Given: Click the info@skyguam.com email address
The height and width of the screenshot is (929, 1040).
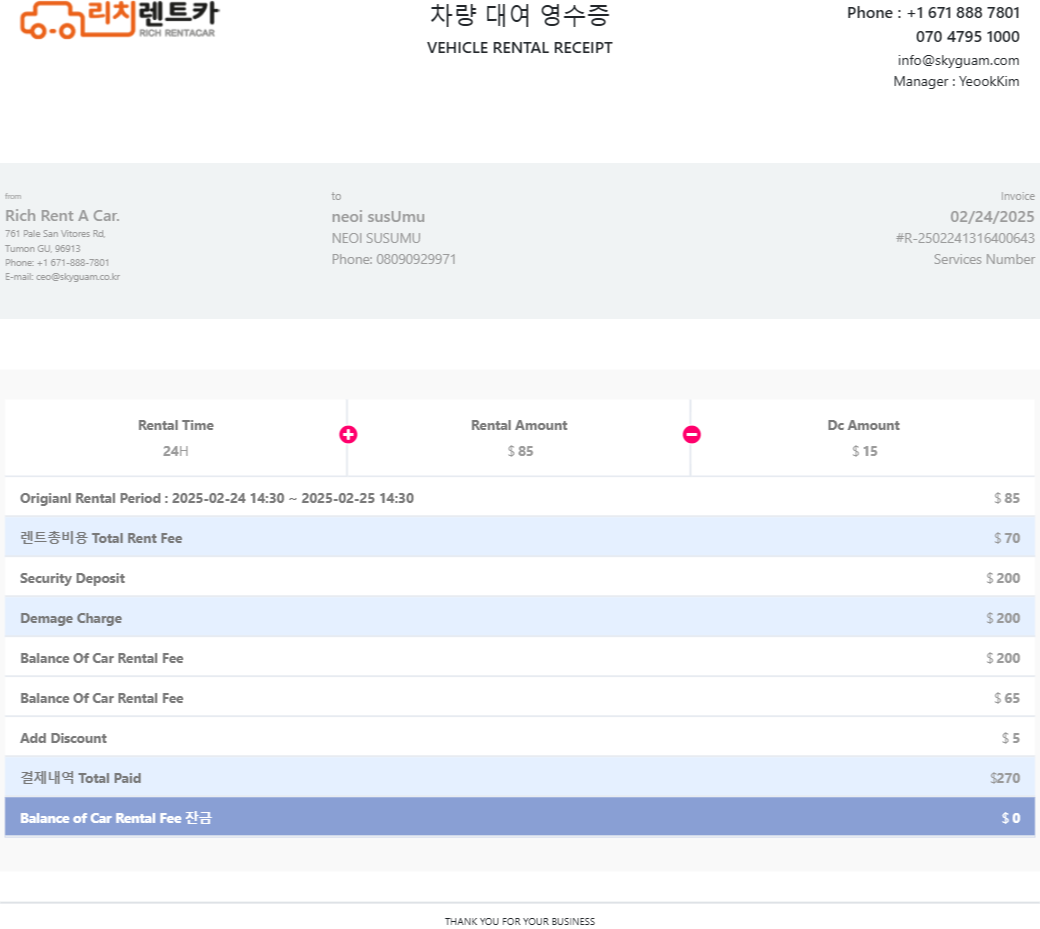Looking at the screenshot, I should point(958,60).
